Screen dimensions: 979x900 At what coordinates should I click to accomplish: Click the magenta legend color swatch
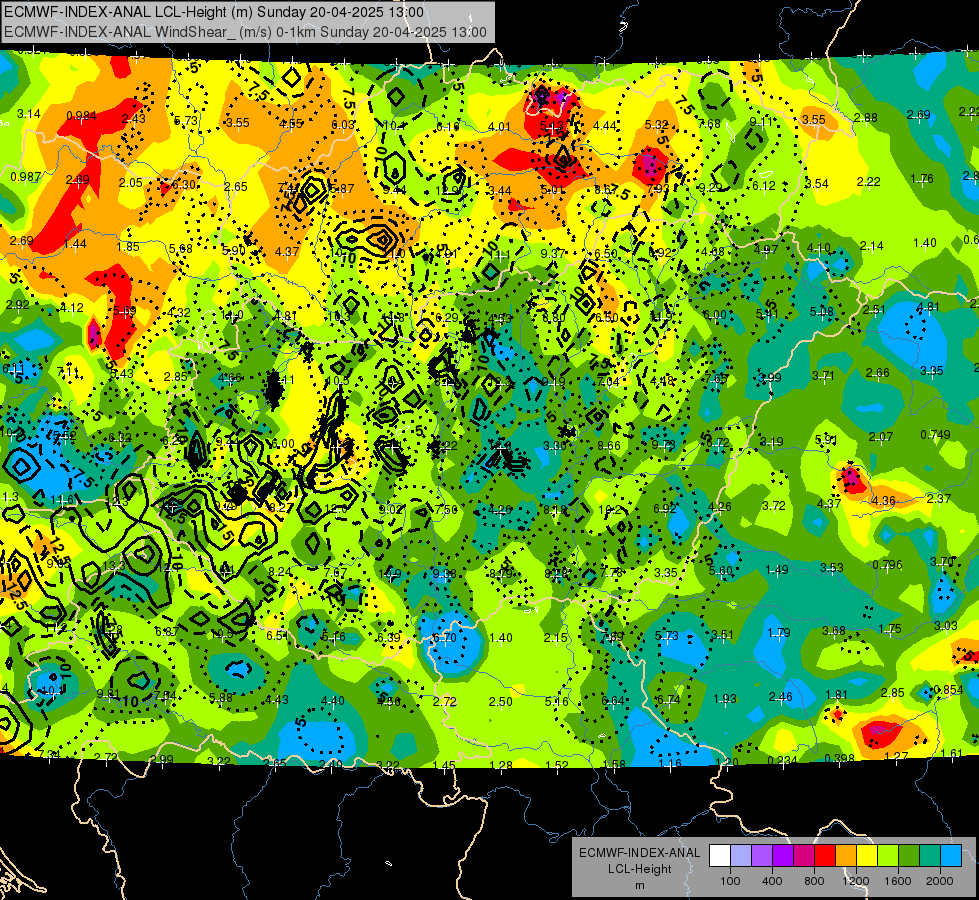click(x=804, y=856)
